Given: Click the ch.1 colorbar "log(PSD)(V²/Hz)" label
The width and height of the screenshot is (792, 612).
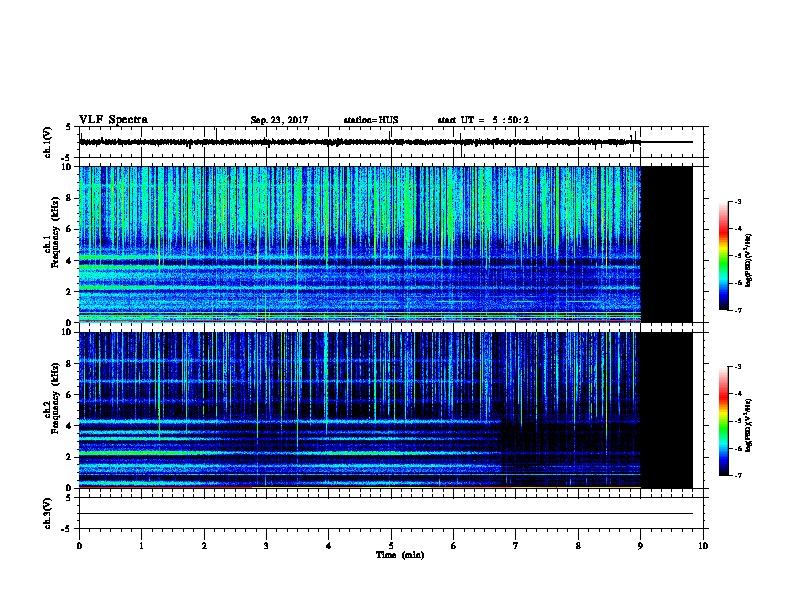Looking at the screenshot, I should pyautogui.click(x=748, y=261).
